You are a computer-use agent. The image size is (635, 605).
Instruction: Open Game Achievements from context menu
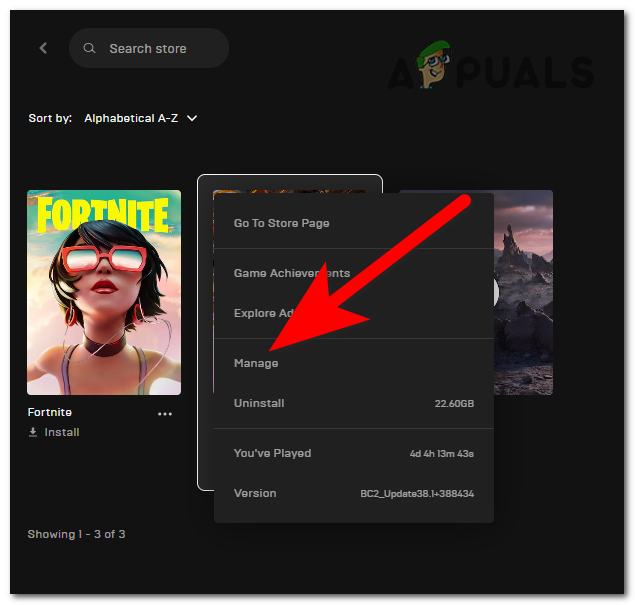point(354,273)
